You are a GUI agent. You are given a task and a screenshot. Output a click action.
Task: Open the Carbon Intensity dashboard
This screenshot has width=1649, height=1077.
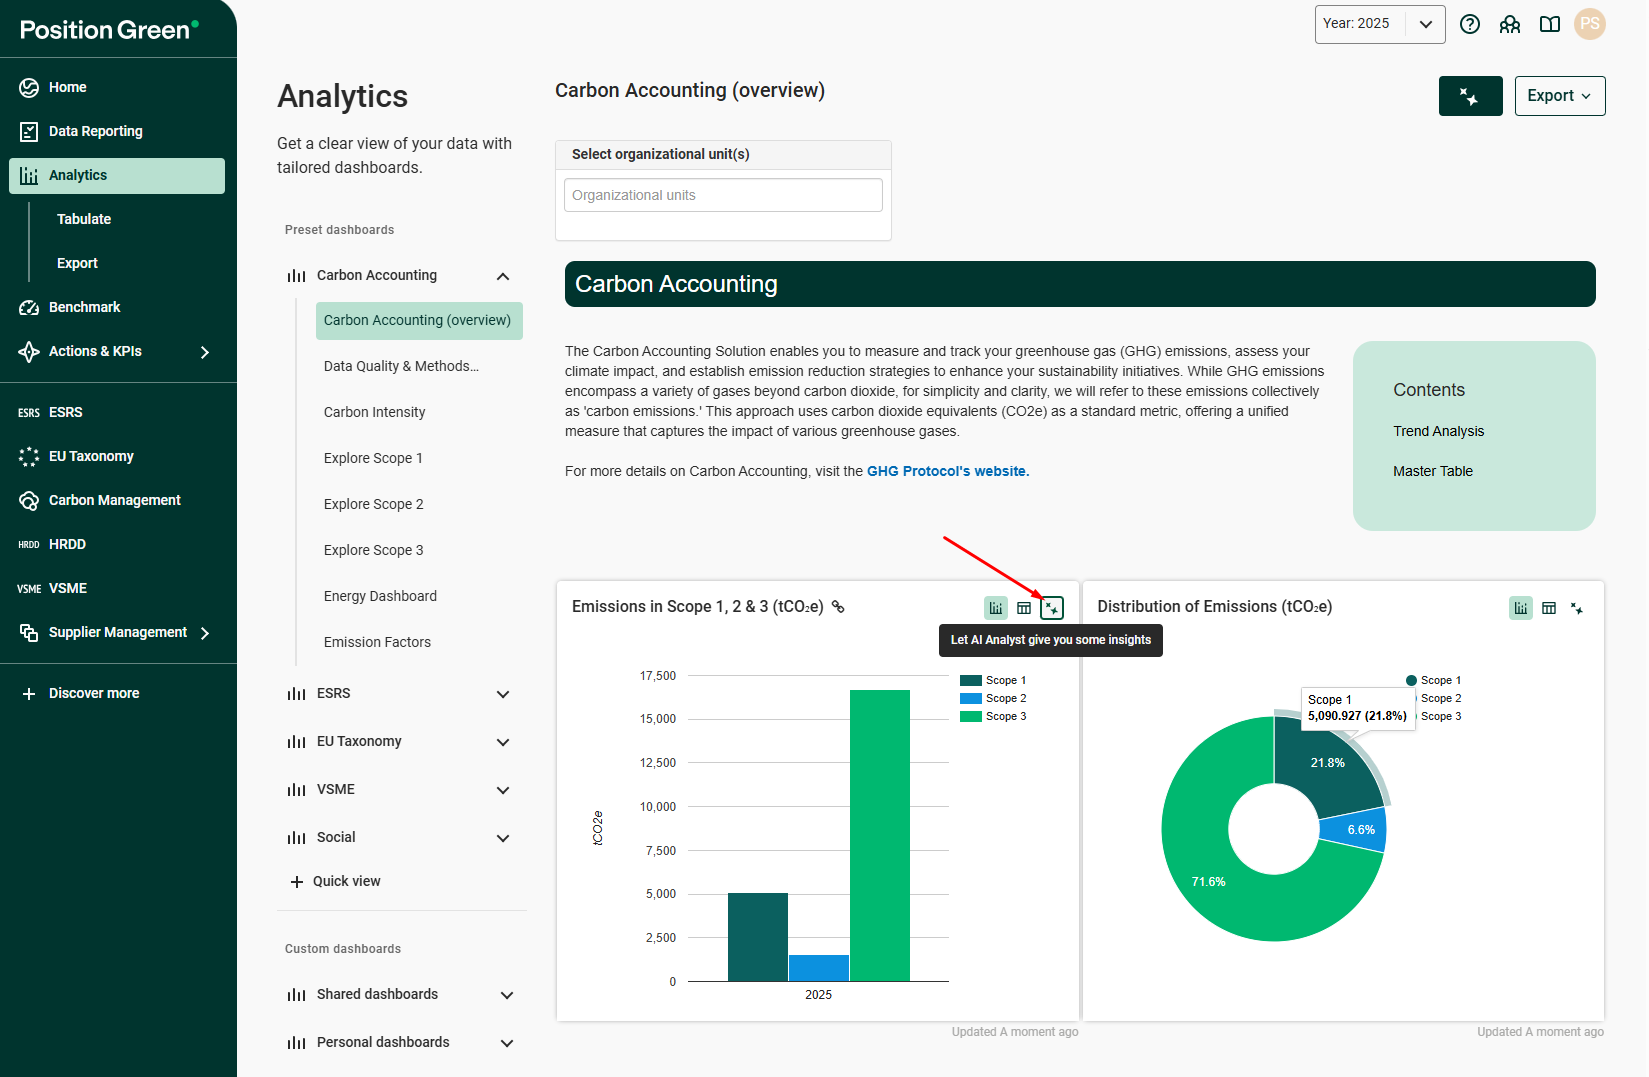(x=374, y=412)
